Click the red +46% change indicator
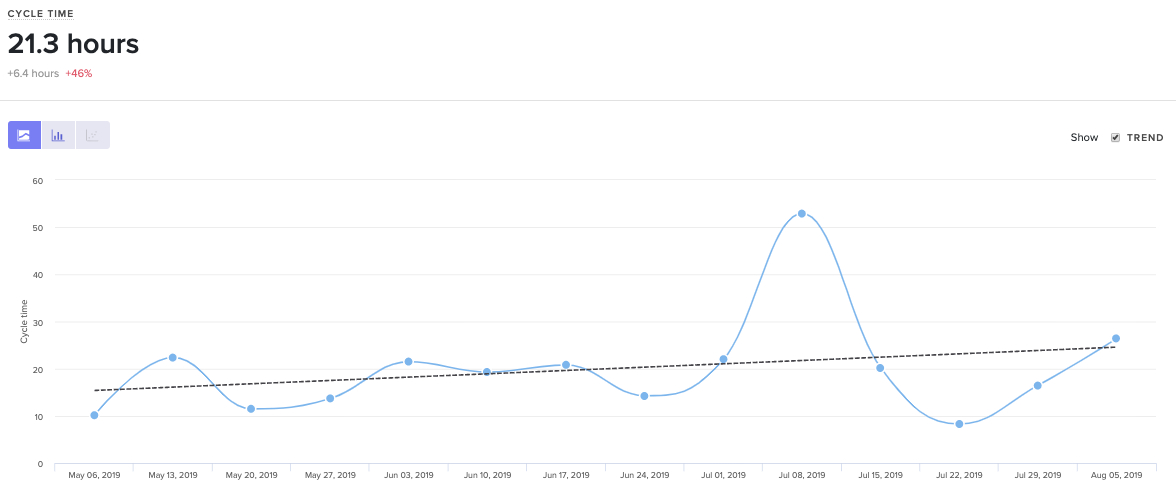The width and height of the screenshot is (1176, 501). (79, 73)
